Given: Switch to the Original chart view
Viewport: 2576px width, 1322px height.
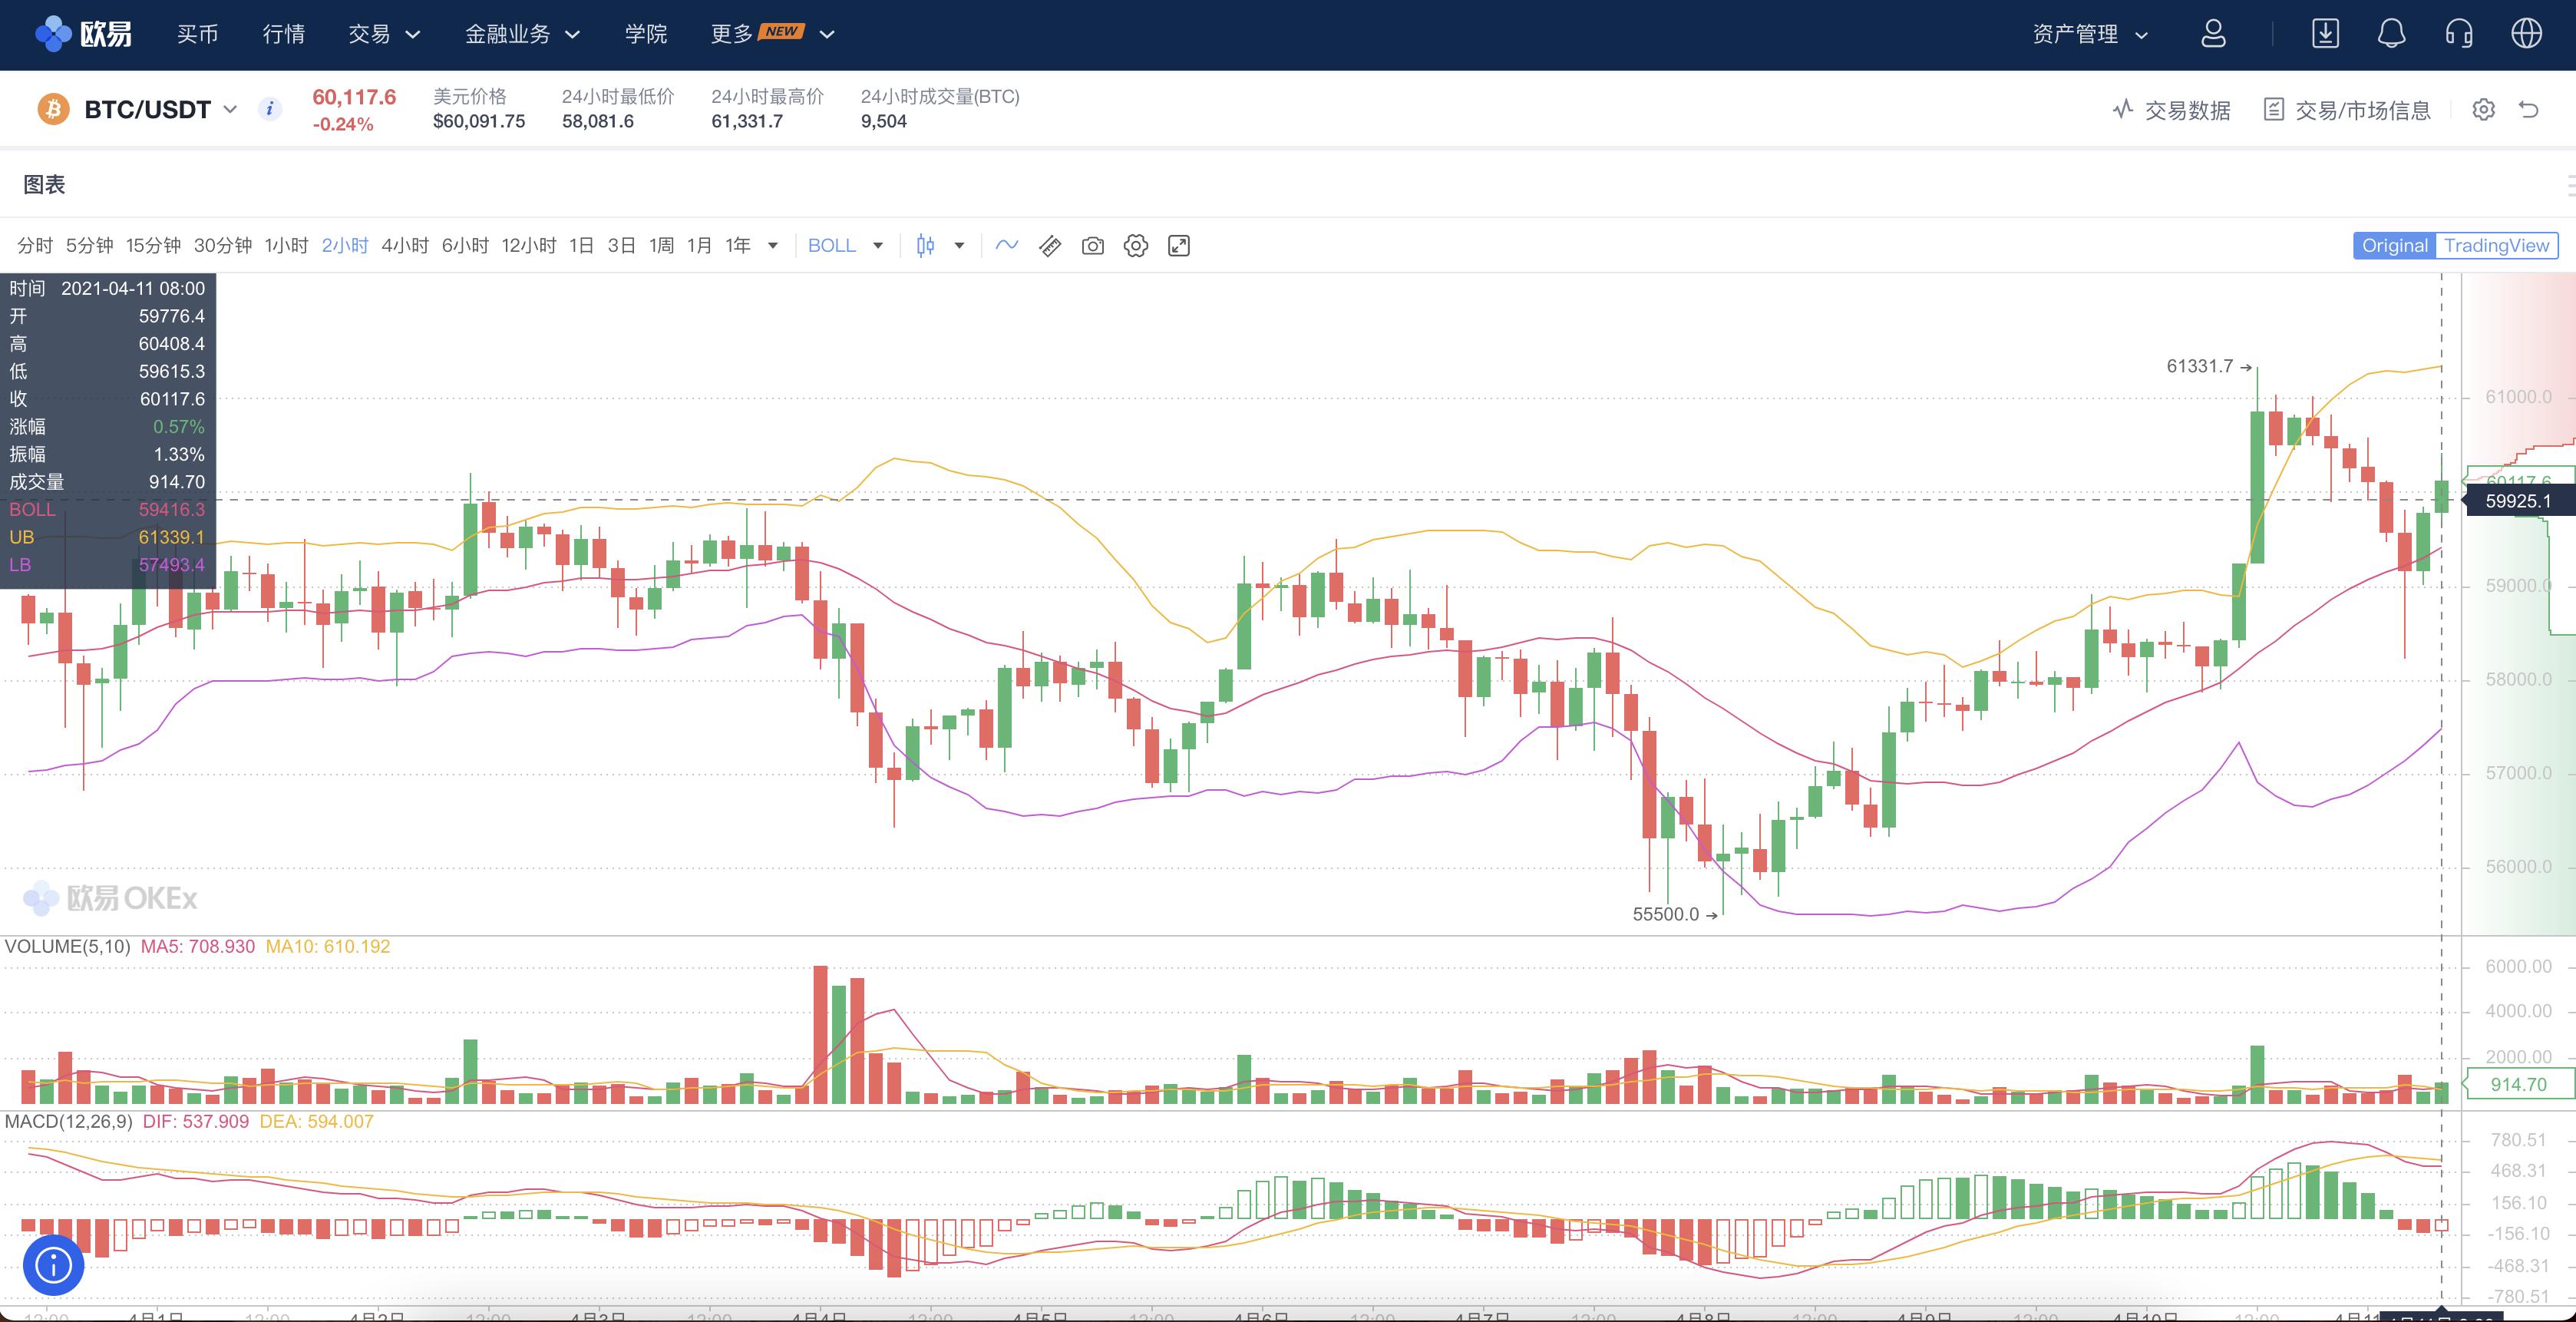Looking at the screenshot, I should [2394, 246].
